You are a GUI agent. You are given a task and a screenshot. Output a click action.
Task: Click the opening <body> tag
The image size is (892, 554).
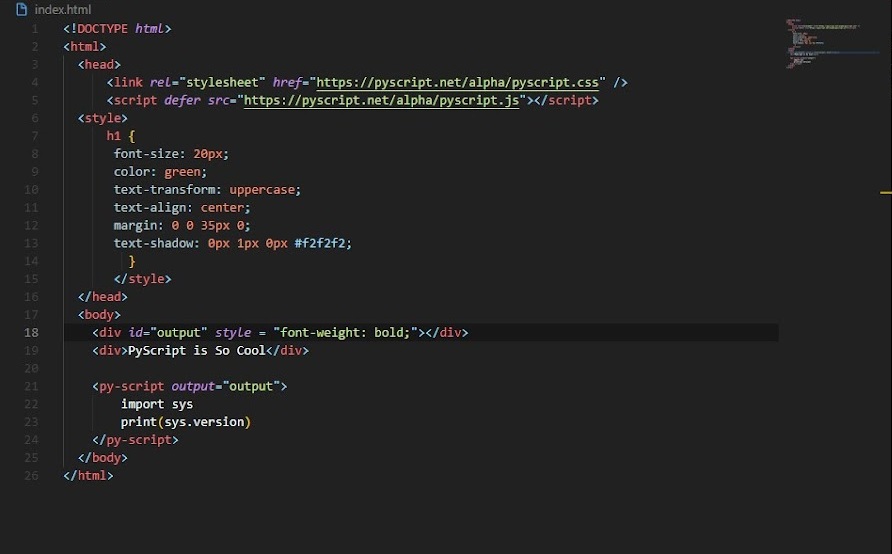(100, 315)
